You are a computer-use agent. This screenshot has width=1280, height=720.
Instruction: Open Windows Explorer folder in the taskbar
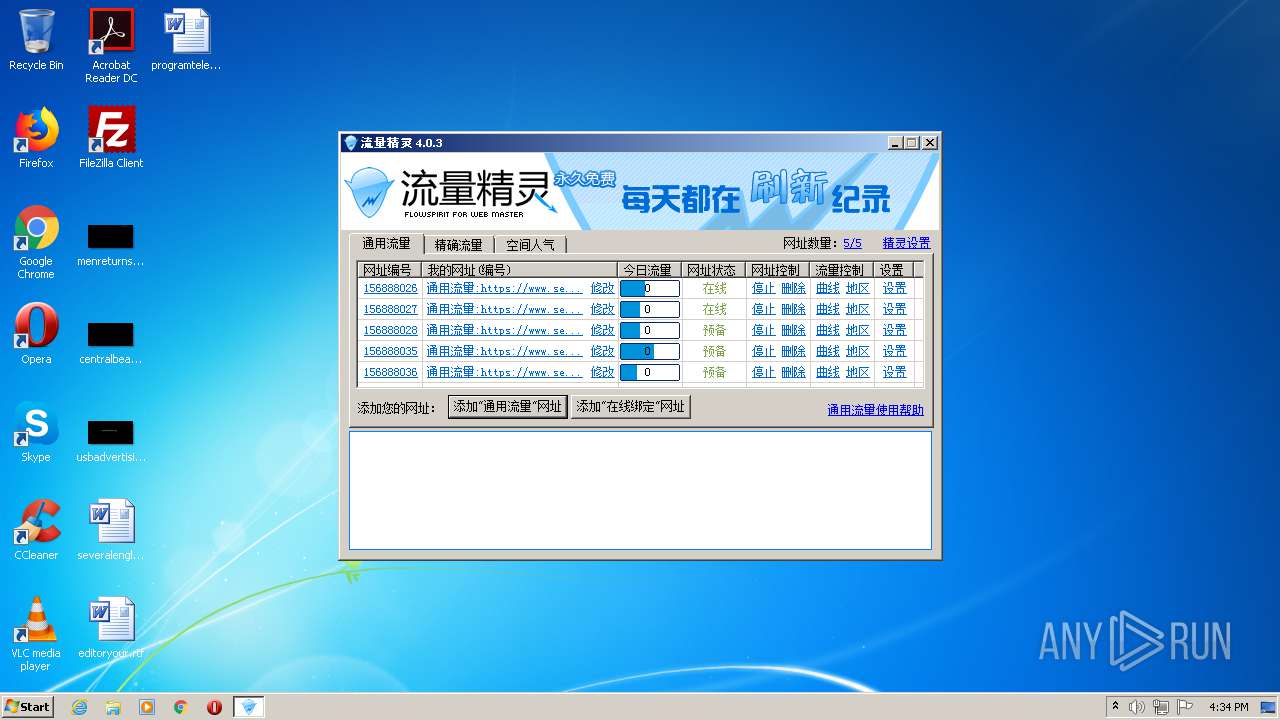tap(113, 707)
